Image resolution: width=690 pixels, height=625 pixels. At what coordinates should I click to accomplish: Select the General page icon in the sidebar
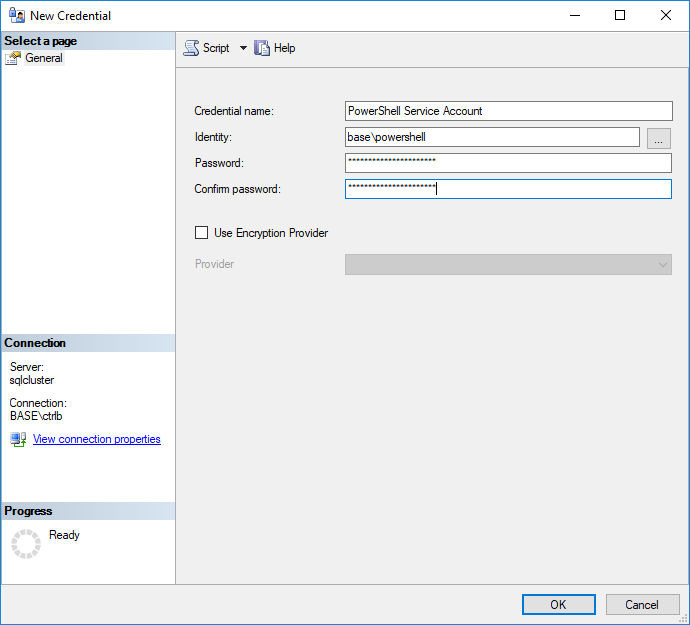click(13, 58)
